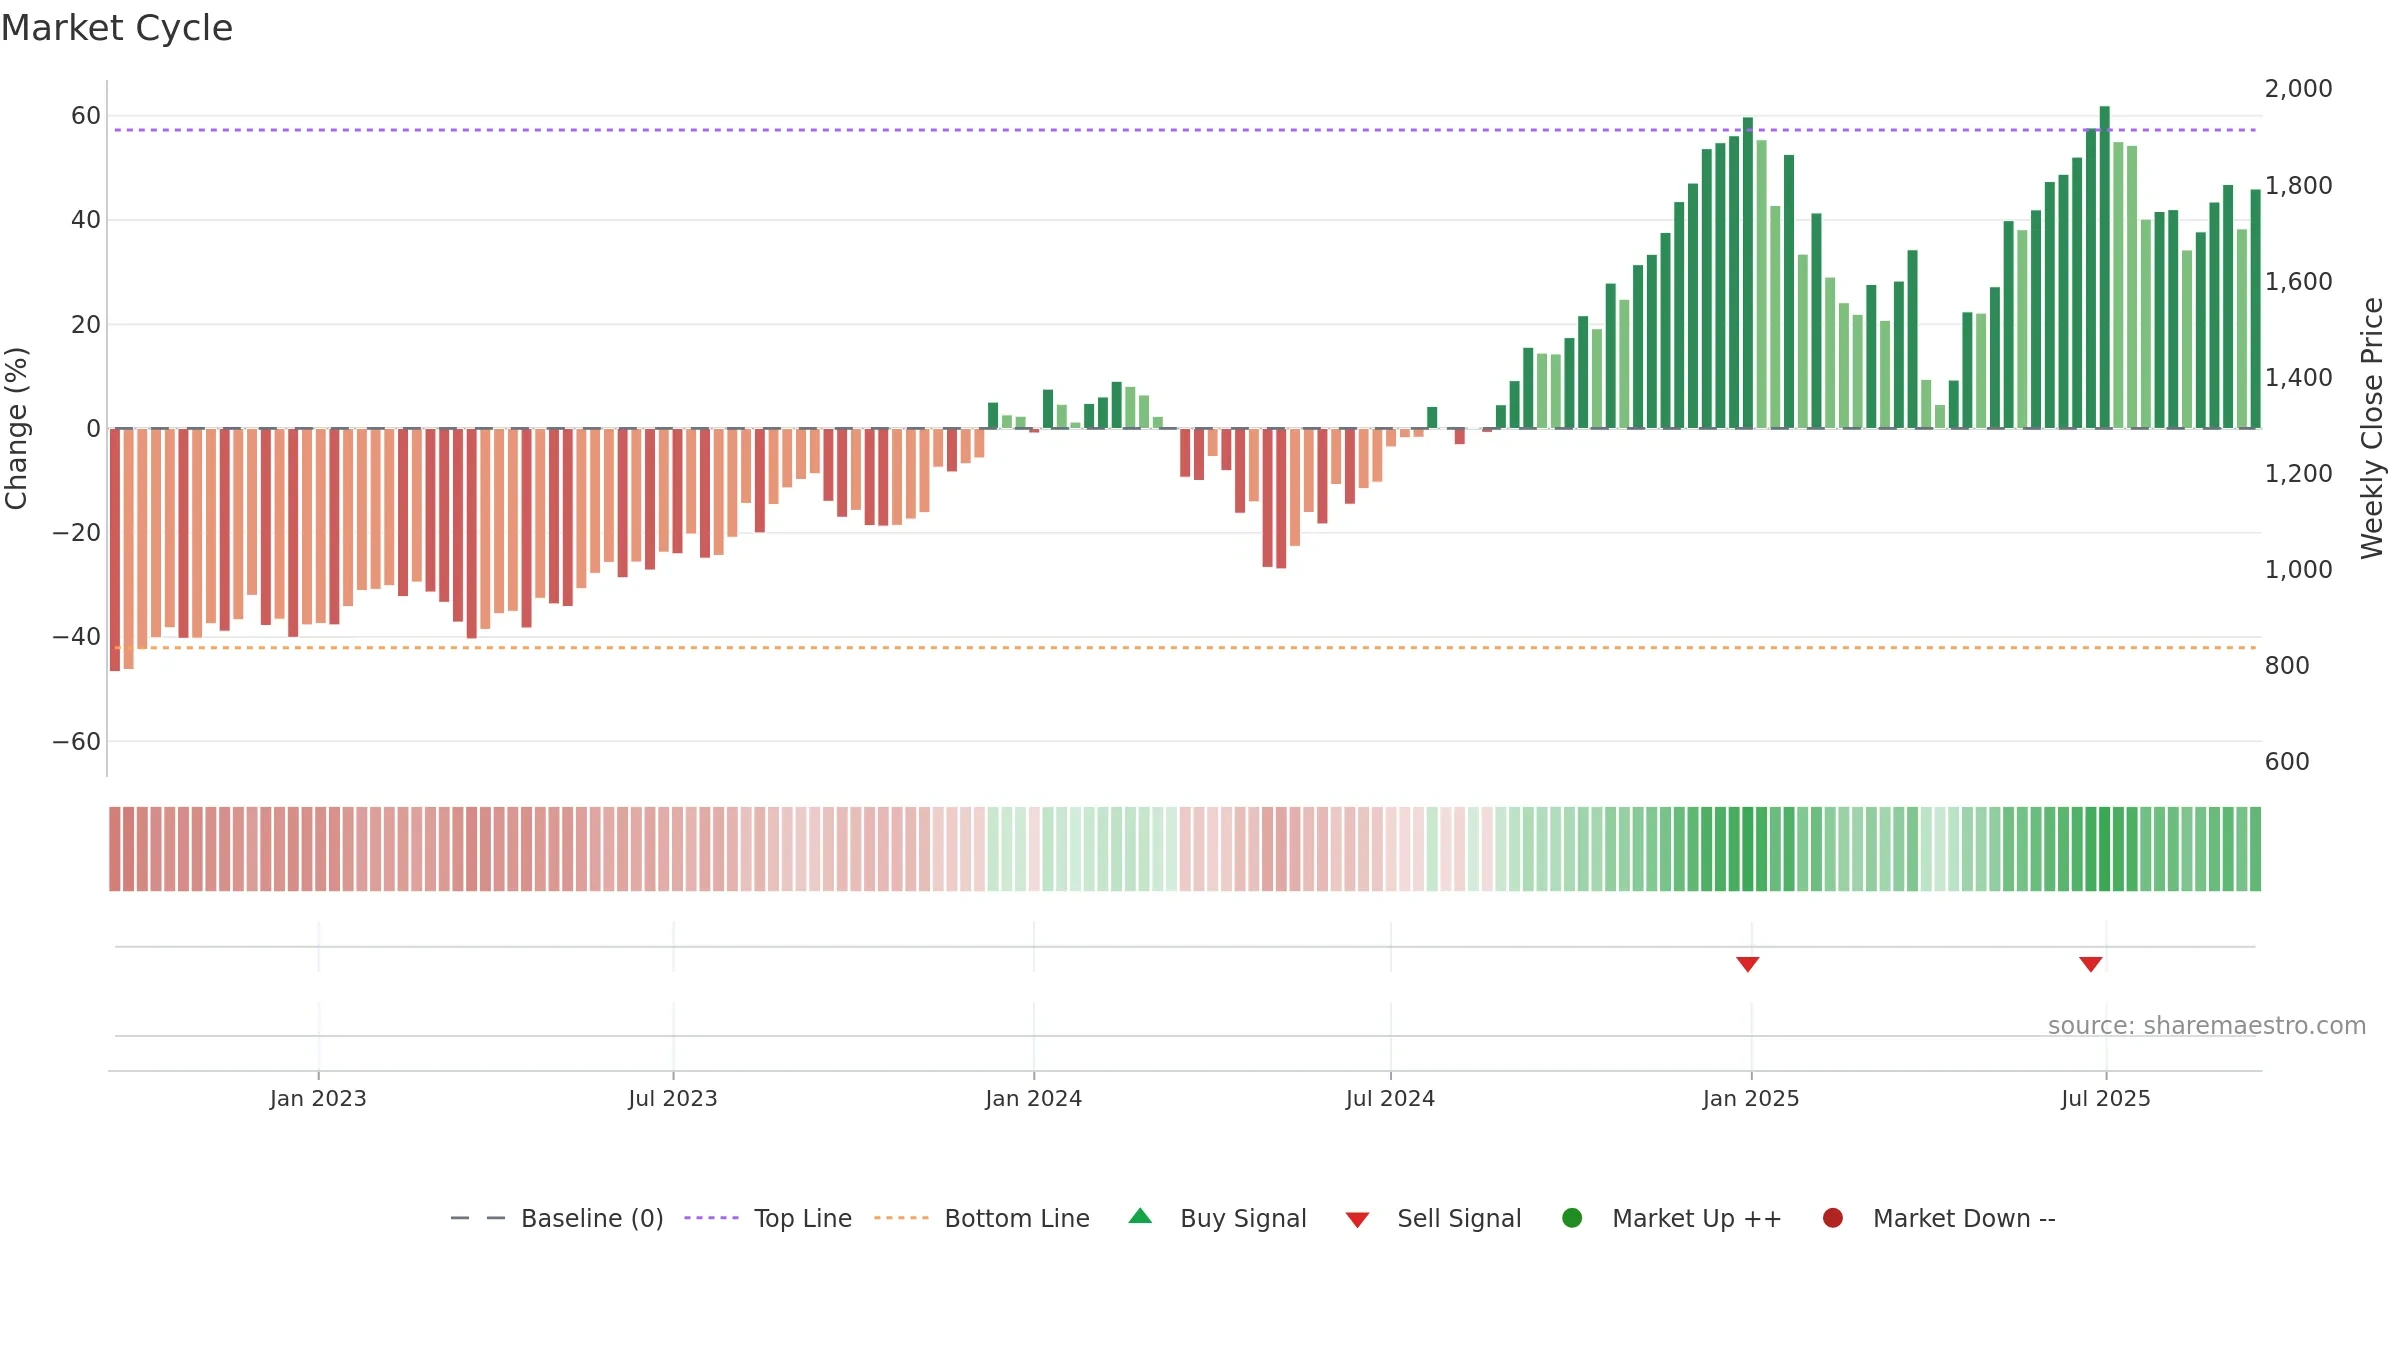Click the green Buy Signal triangle icon
The width and height of the screenshot is (2400, 1350).
(x=1140, y=1216)
